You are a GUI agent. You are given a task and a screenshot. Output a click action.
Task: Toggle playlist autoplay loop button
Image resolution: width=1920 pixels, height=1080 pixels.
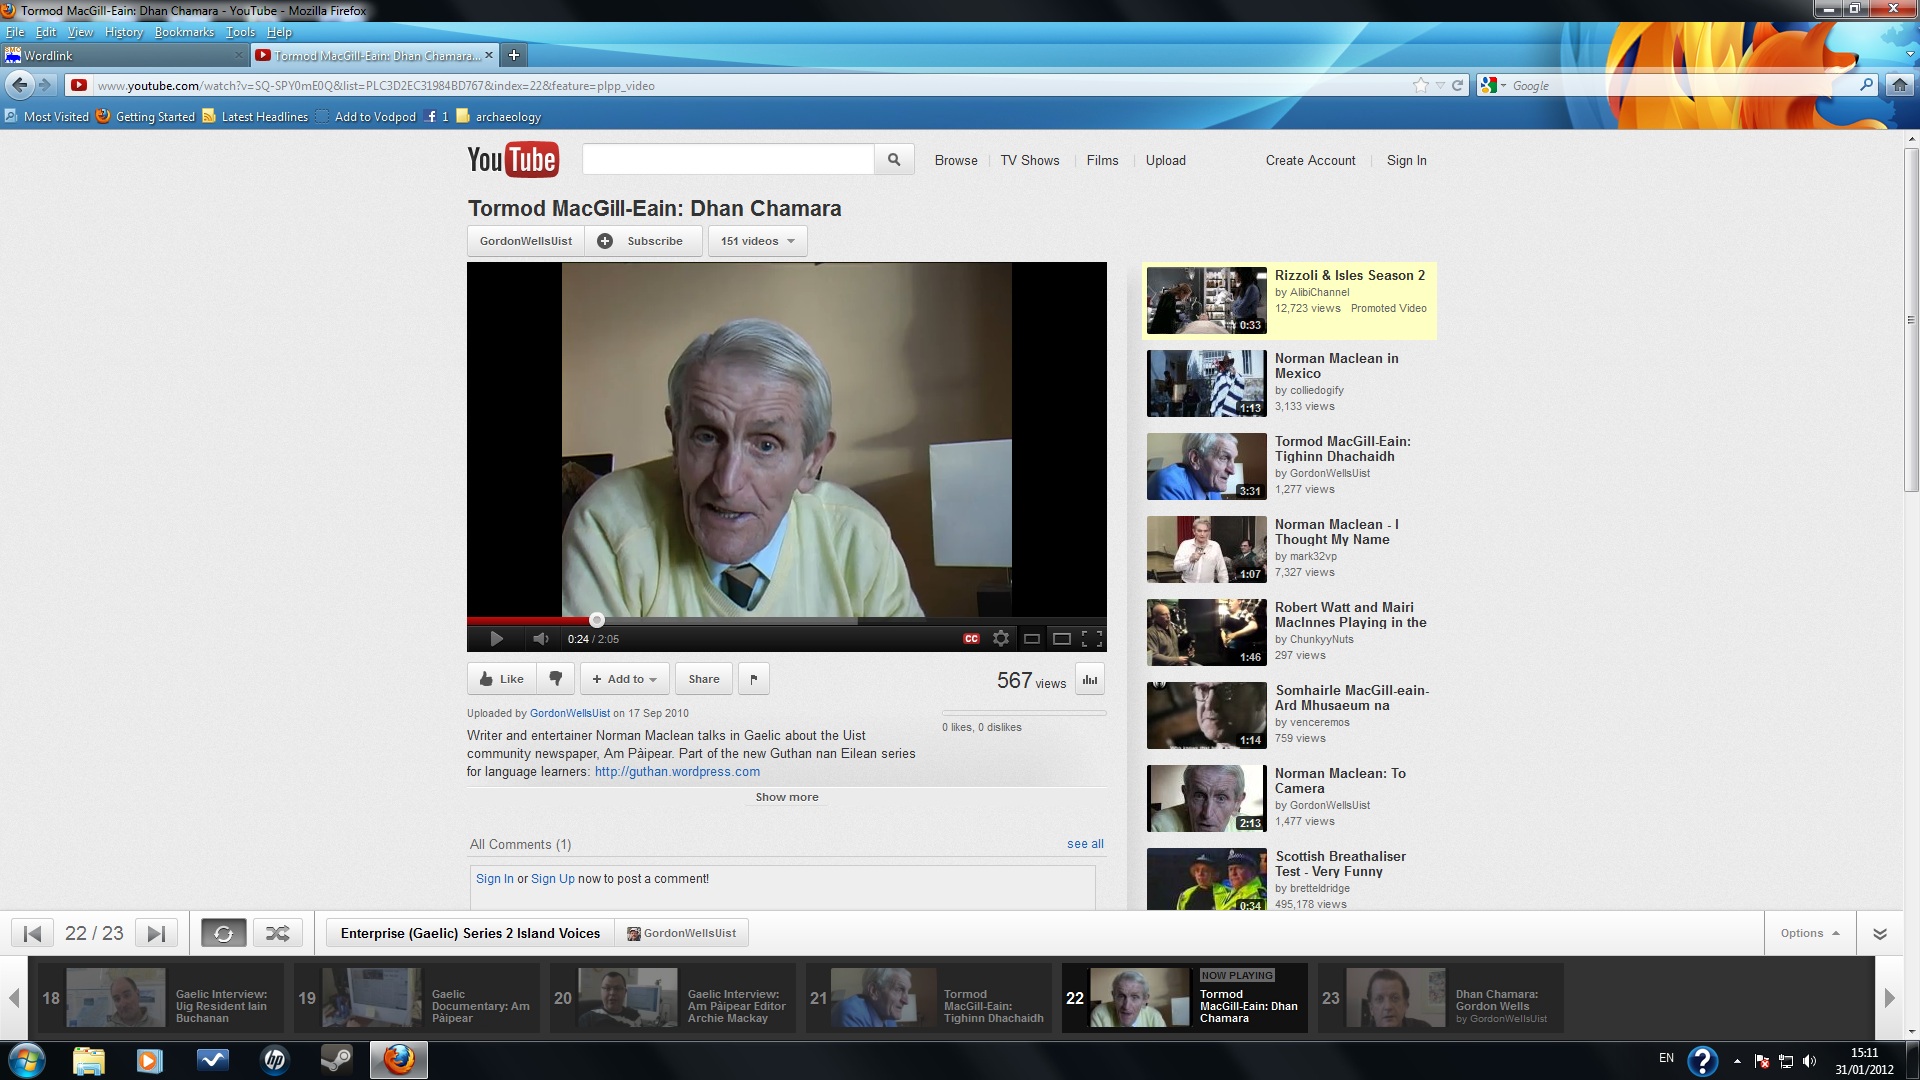coord(224,933)
